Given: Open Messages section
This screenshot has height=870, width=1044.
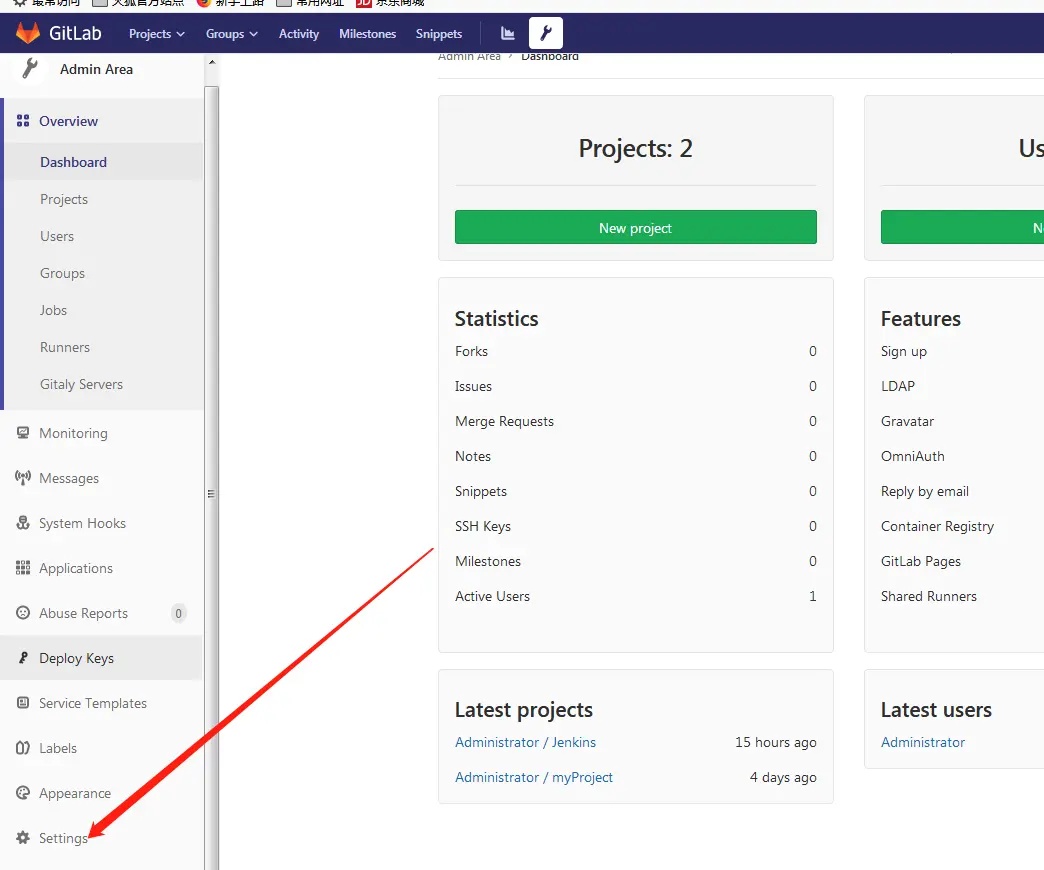Looking at the screenshot, I should 69,479.
